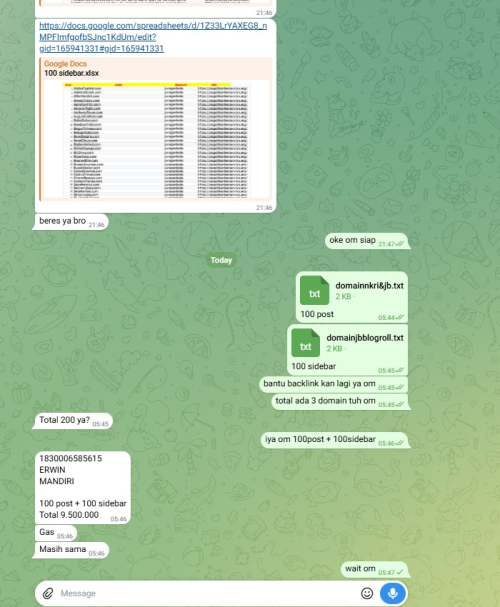Viewport: 500px width, 607px height.
Task: Click the domainjbblogroll.txt file name
Action: pyautogui.click(x=365, y=338)
